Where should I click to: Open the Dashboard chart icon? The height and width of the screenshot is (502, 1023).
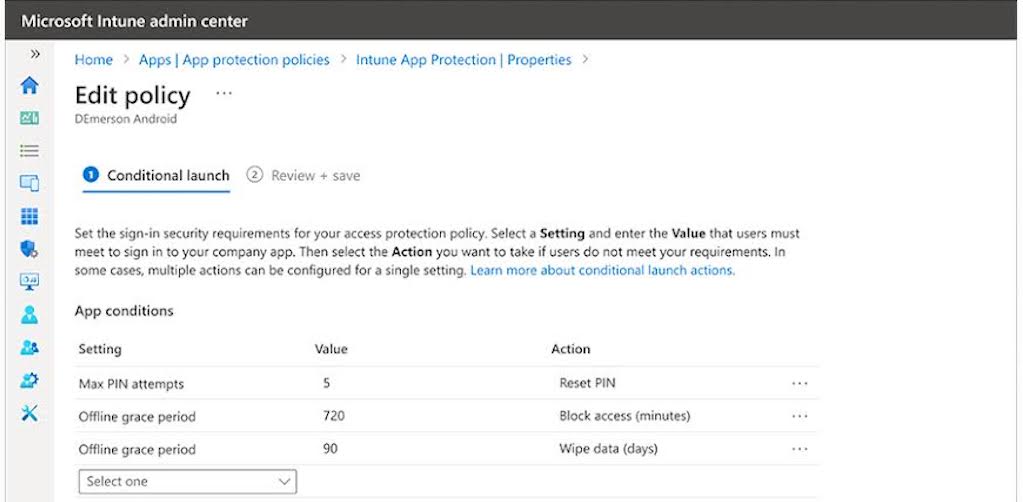click(29, 118)
